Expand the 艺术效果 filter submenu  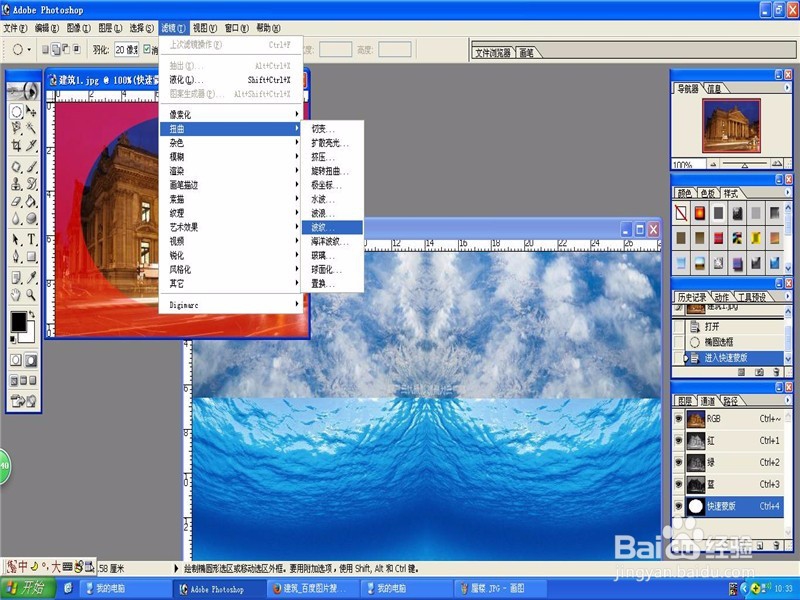[231, 227]
